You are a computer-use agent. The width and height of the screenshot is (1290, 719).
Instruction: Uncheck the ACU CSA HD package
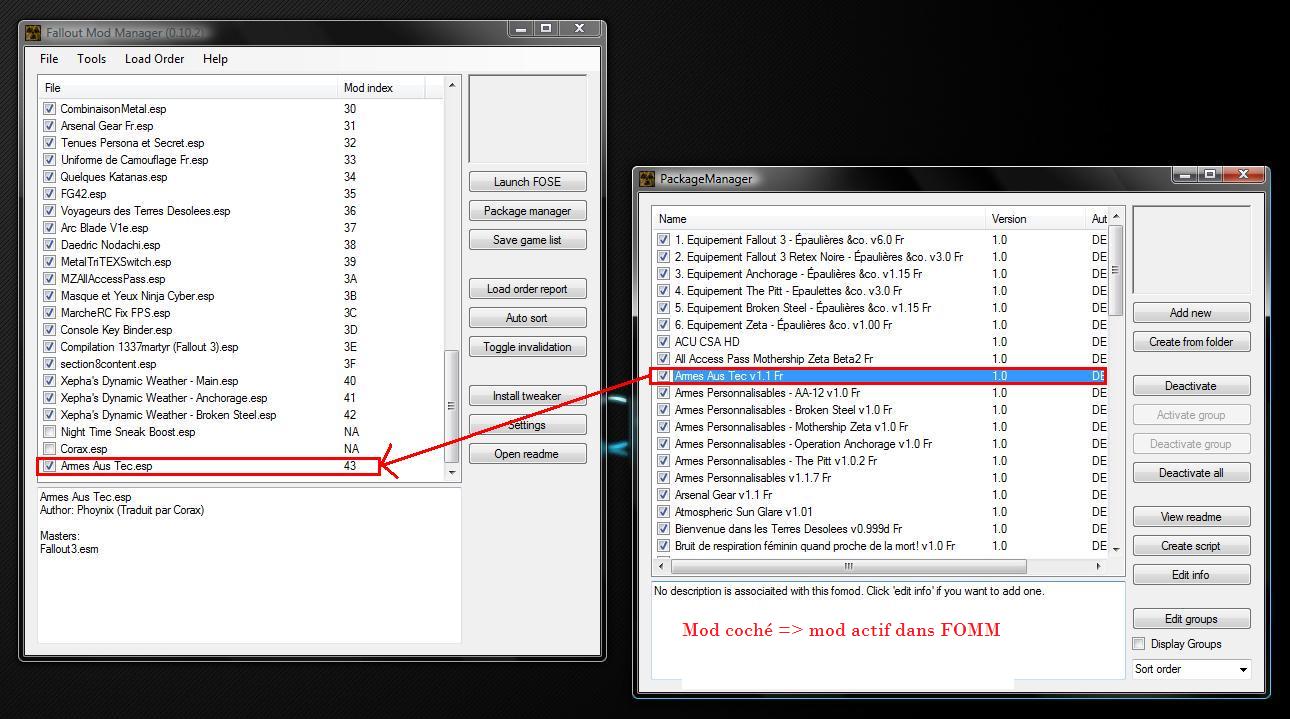coord(663,342)
